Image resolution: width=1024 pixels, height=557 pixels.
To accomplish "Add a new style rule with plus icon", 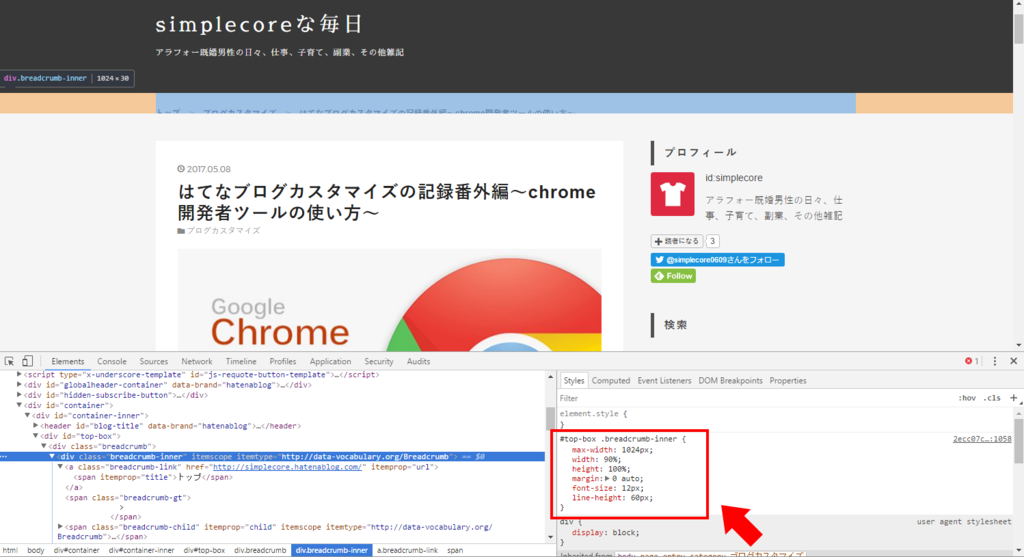I will (1014, 398).
